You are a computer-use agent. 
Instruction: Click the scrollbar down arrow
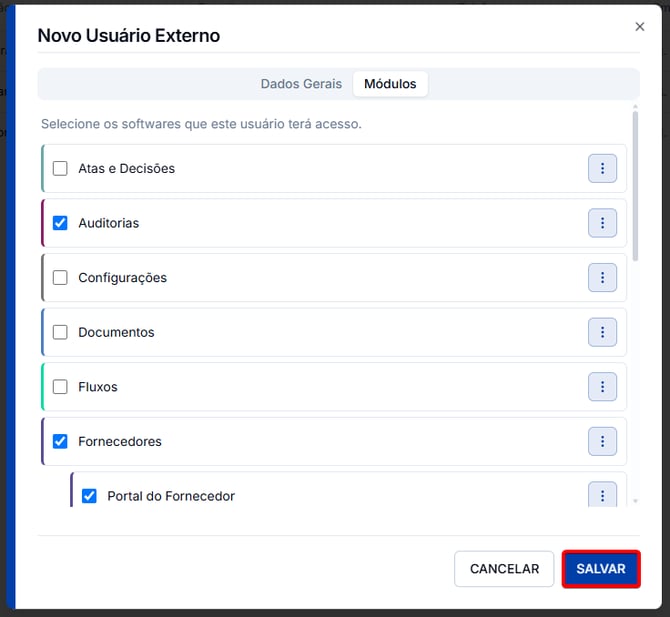(x=635, y=501)
